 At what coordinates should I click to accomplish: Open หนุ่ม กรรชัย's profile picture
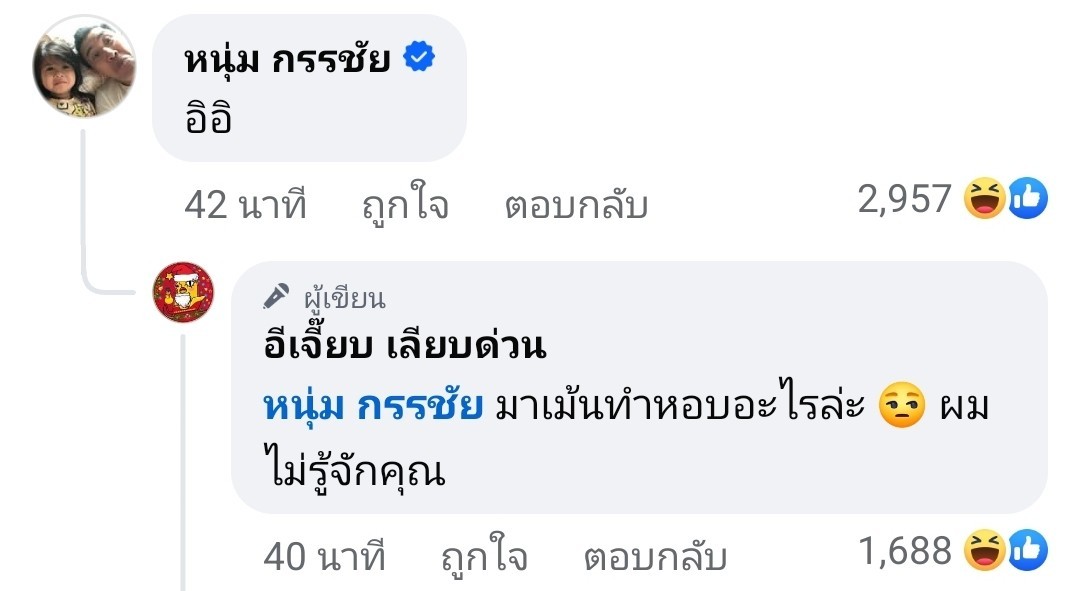coord(84,68)
